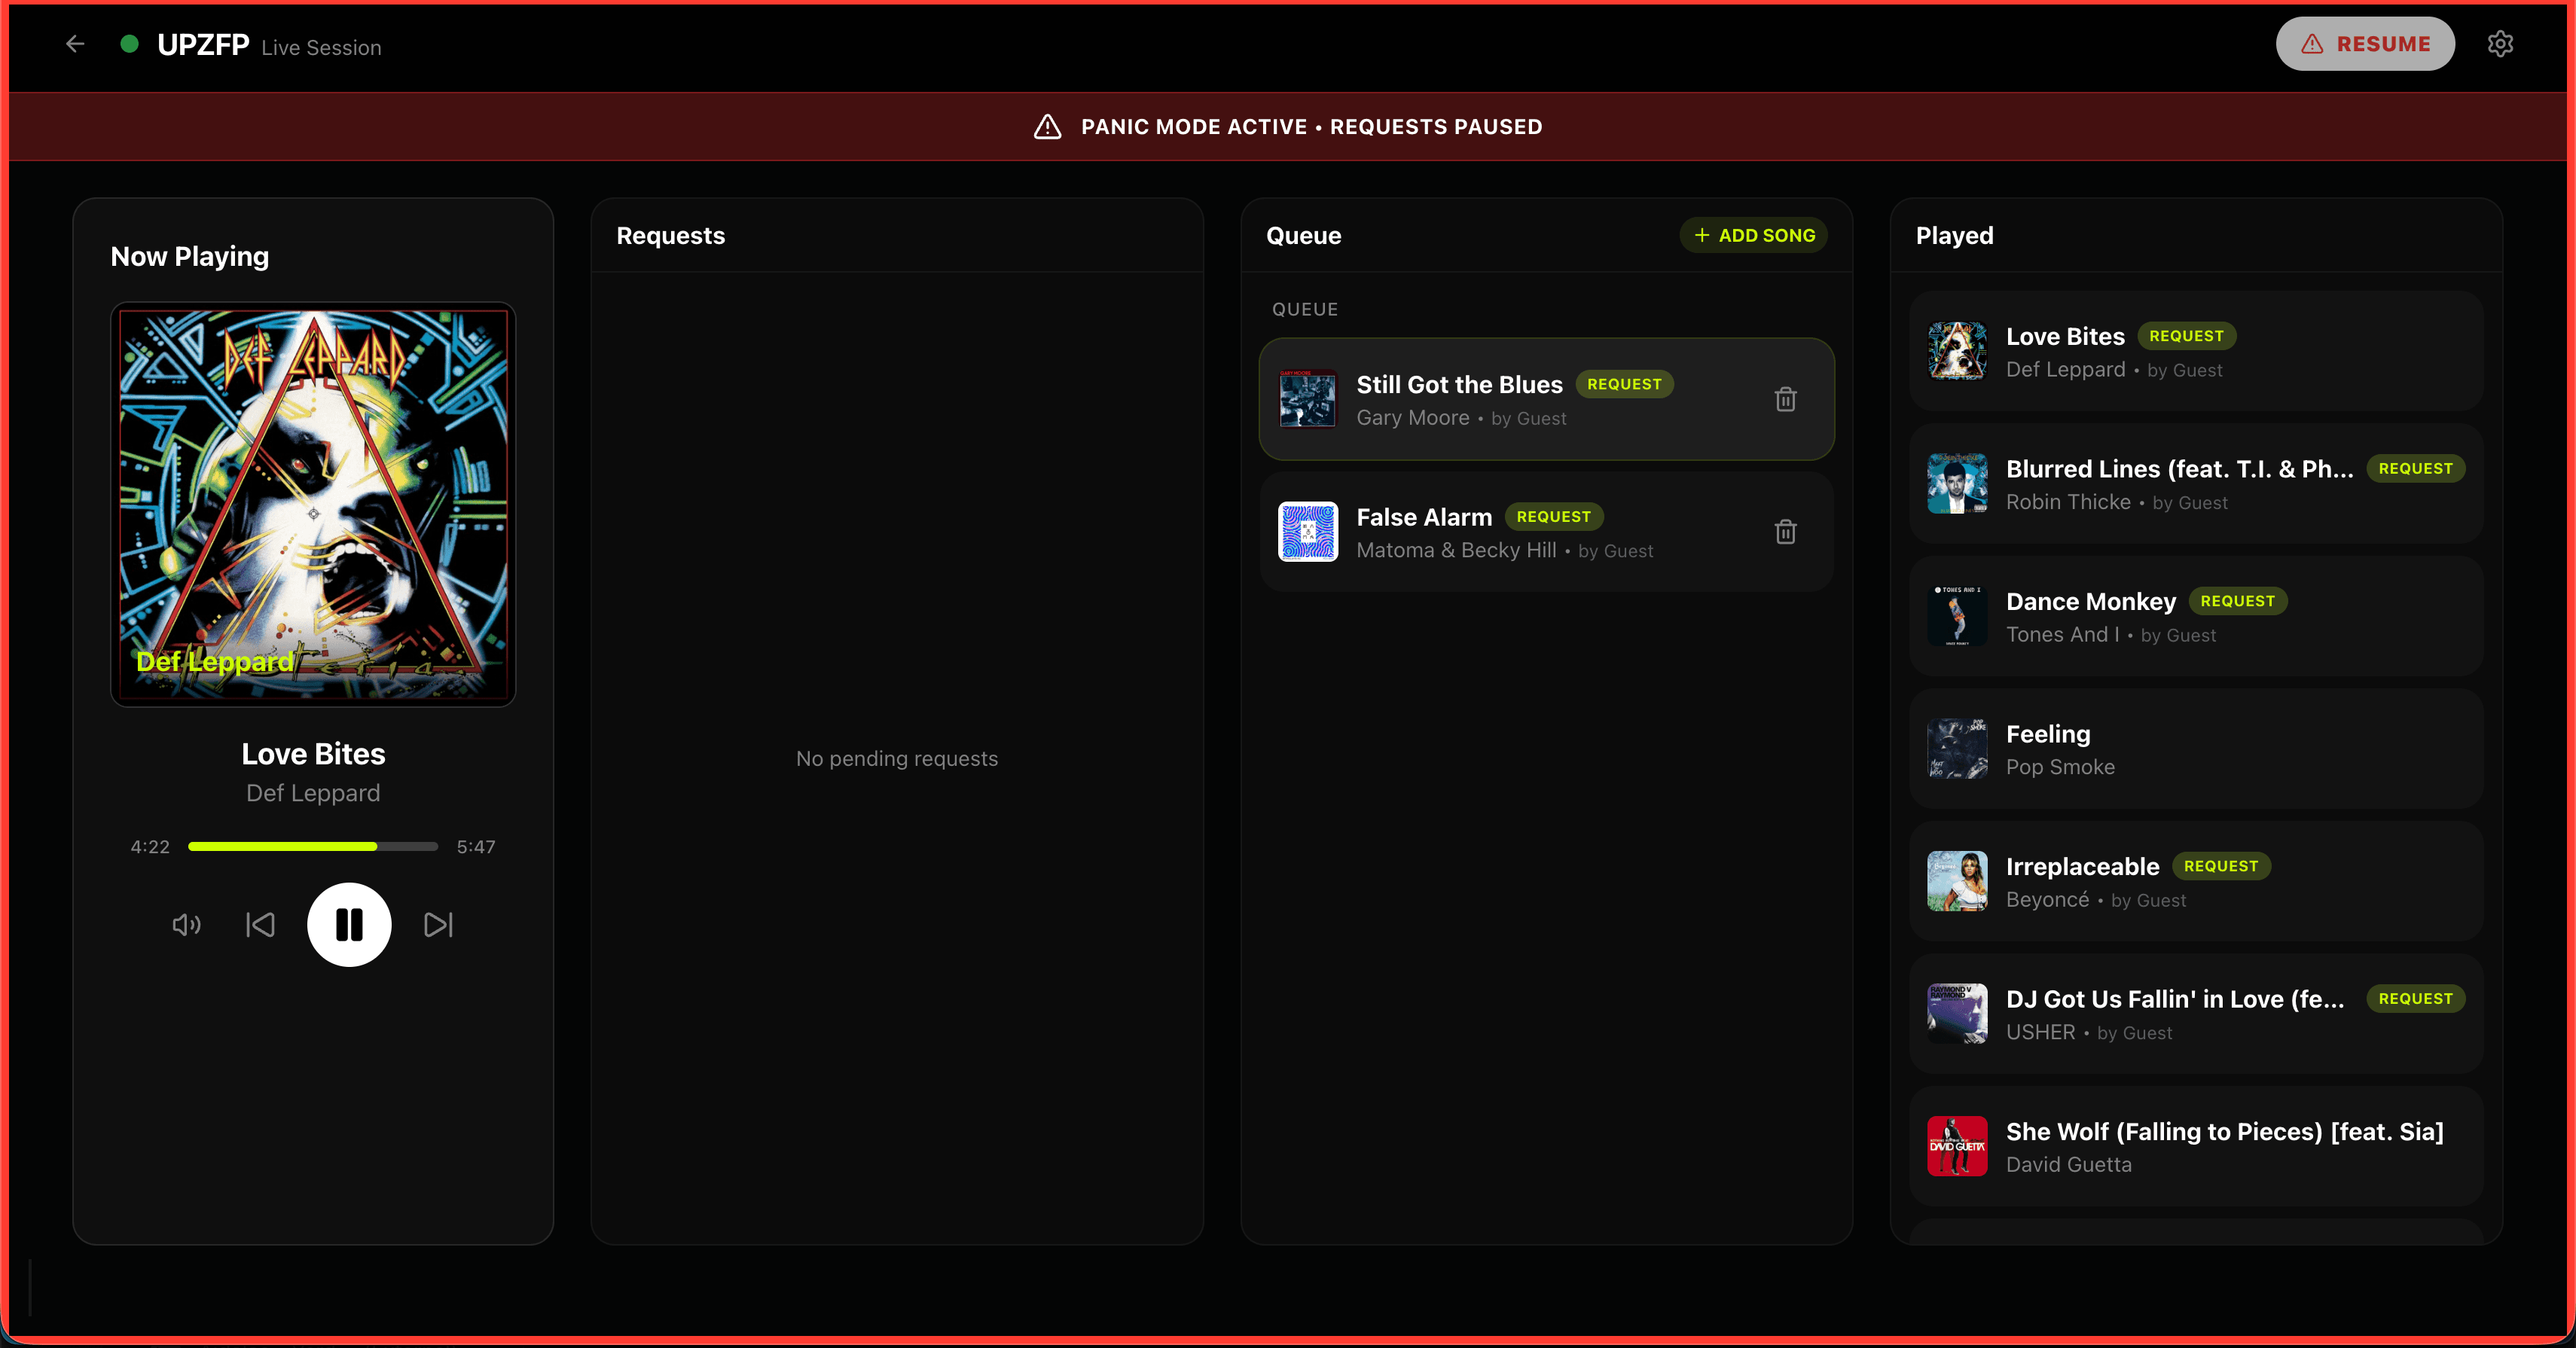Viewport: 2576px width, 1348px height.
Task: Click the warning icon inside the RESUME button
Action: click(x=2311, y=43)
